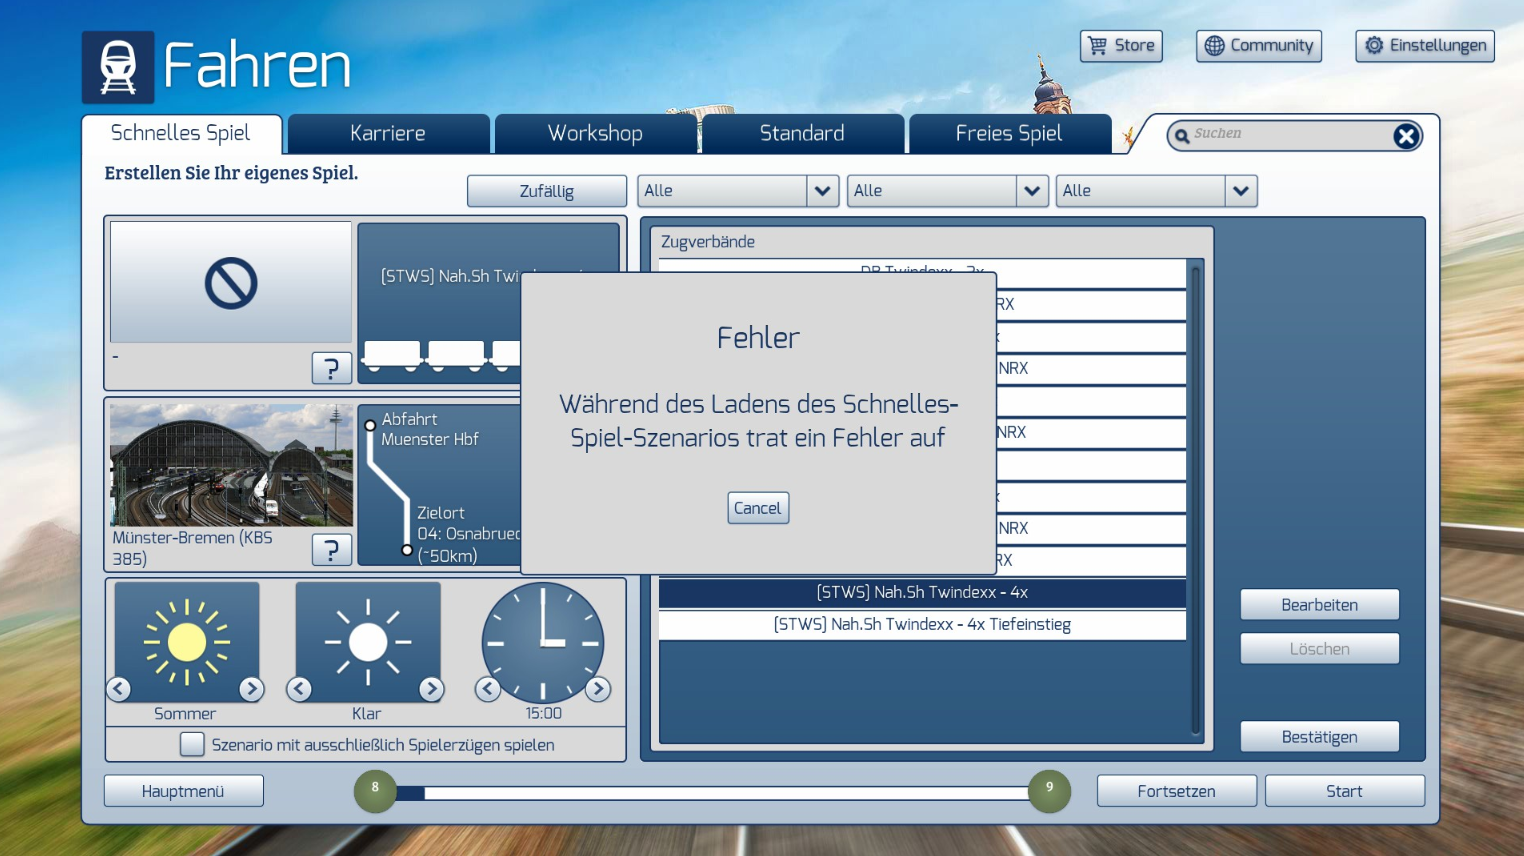Click the empty locomotive preview thumbnail
Screen dimensions: 1524x856
[x=231, y=282]
